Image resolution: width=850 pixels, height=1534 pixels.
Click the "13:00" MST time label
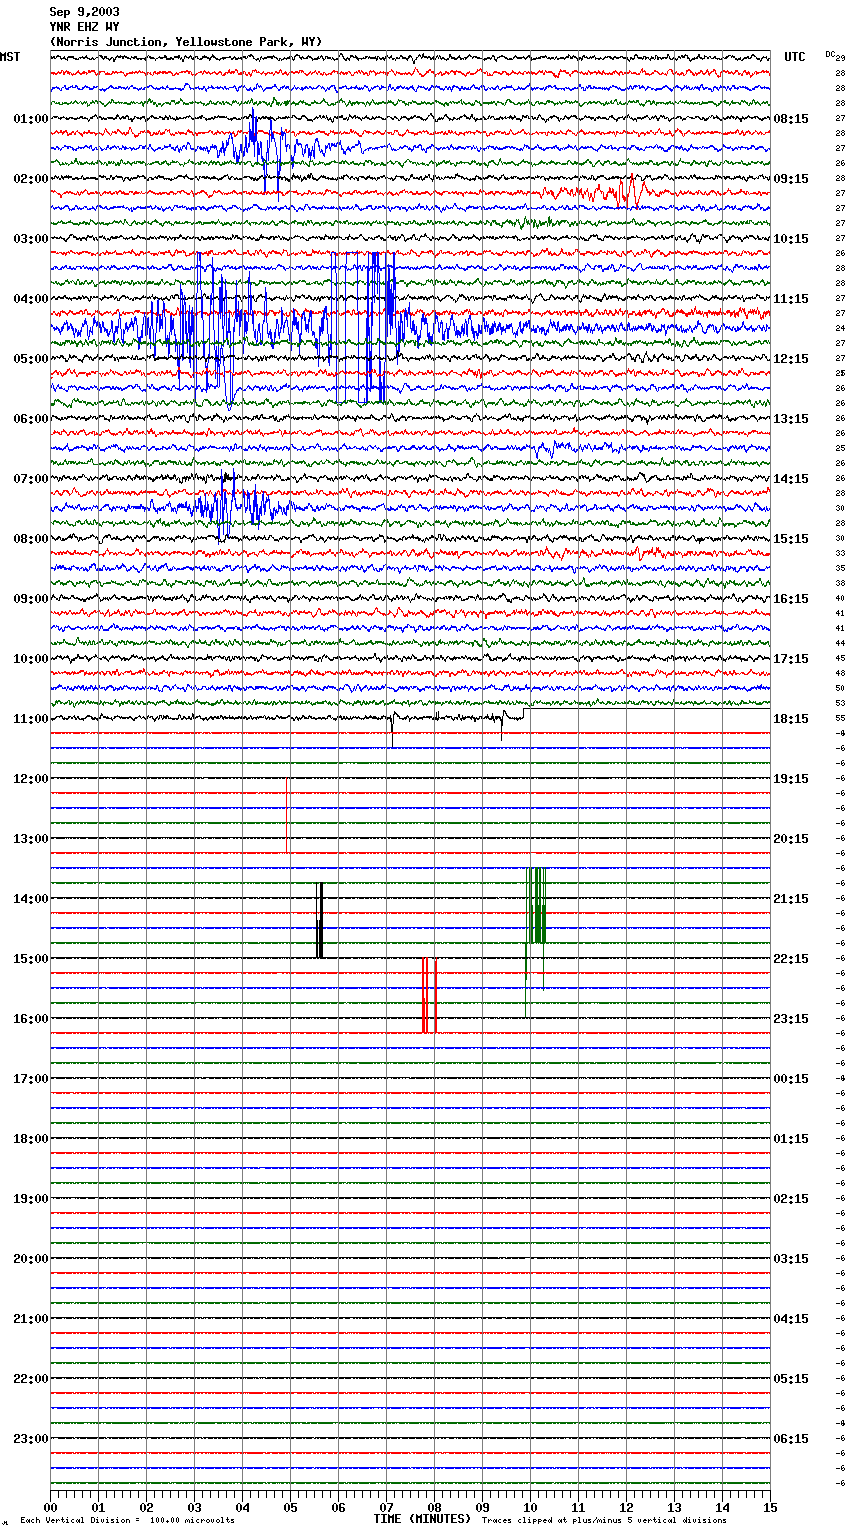pyautogui.click(x=31, y=839)
